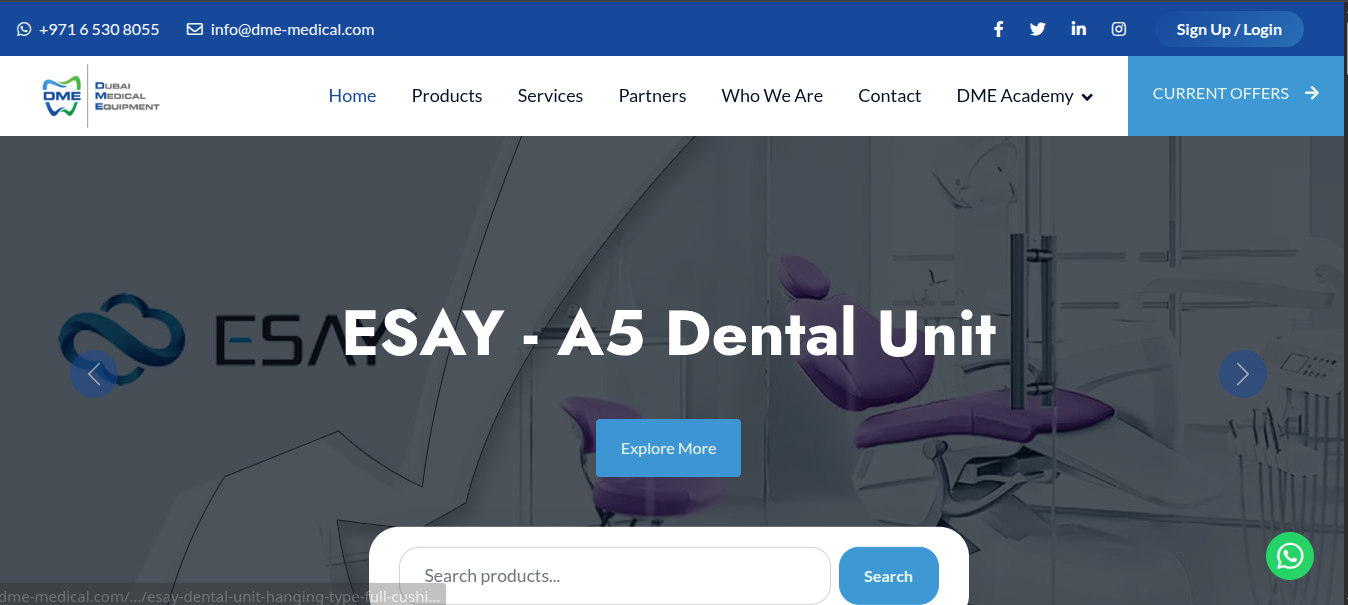Open the Instagram social icon
Viewport: 1348px width, 605px height.
pyautogui.click(x=1119, y=29)
